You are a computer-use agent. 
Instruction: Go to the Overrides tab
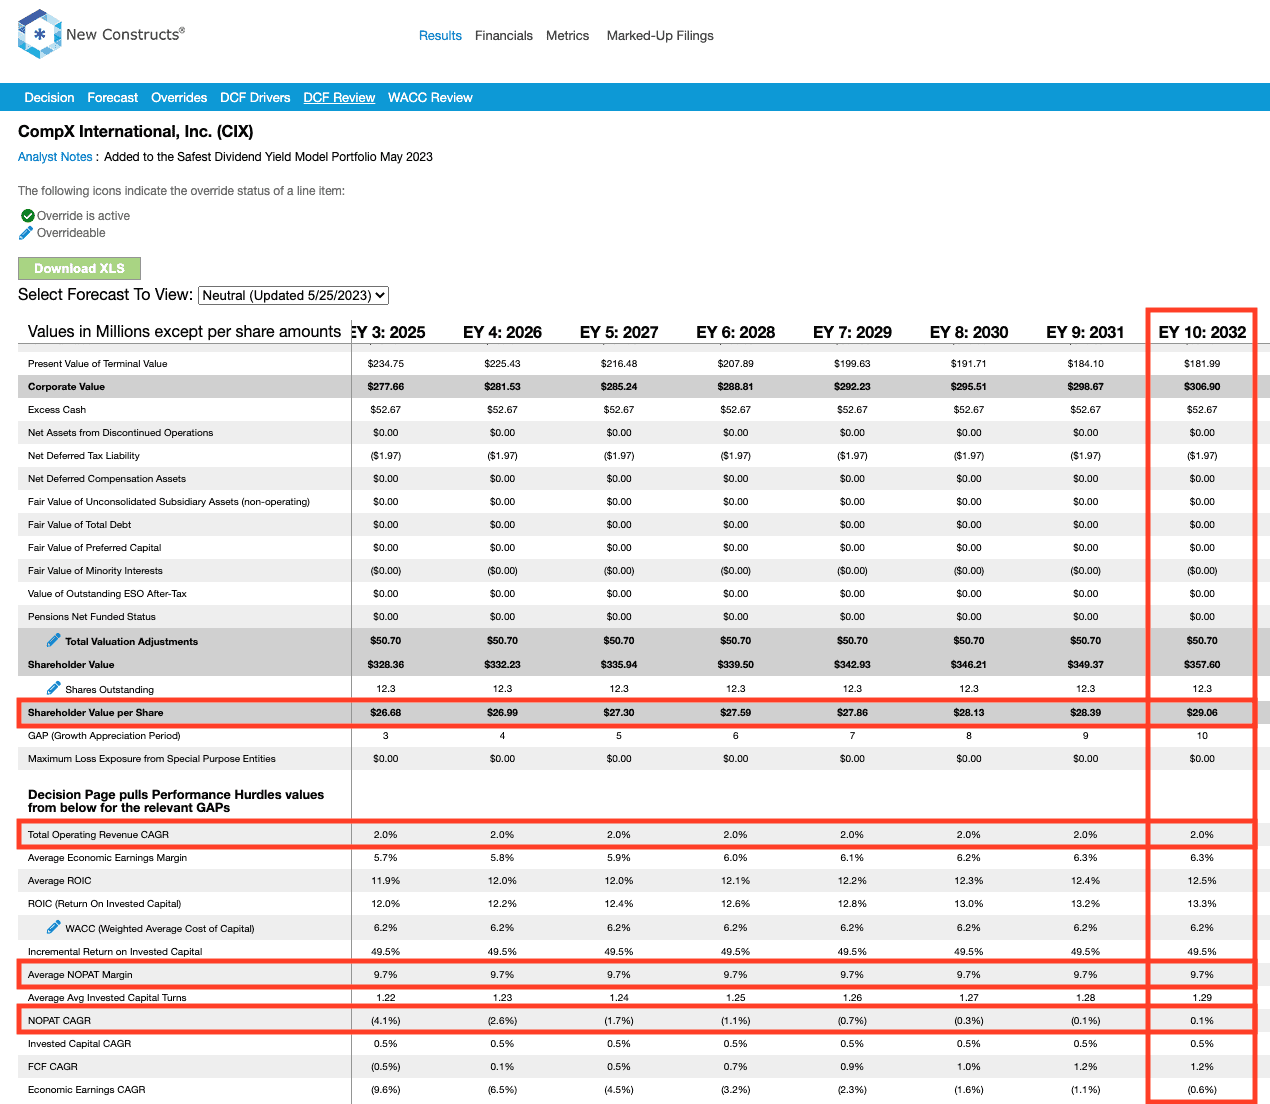coord(179,98)
